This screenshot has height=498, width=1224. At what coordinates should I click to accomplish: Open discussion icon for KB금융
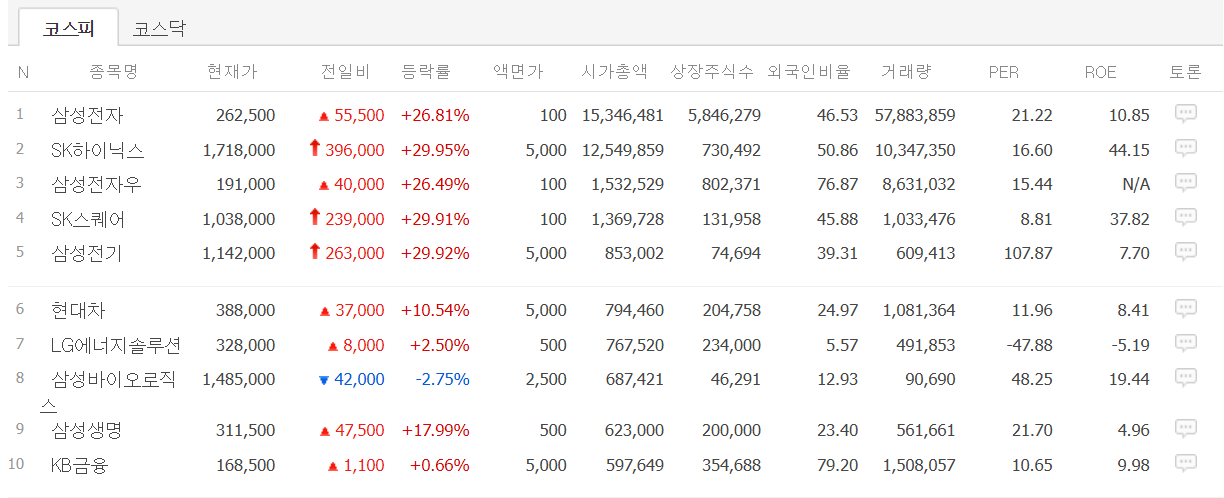pyautogui.click(x=1186, y=464)
